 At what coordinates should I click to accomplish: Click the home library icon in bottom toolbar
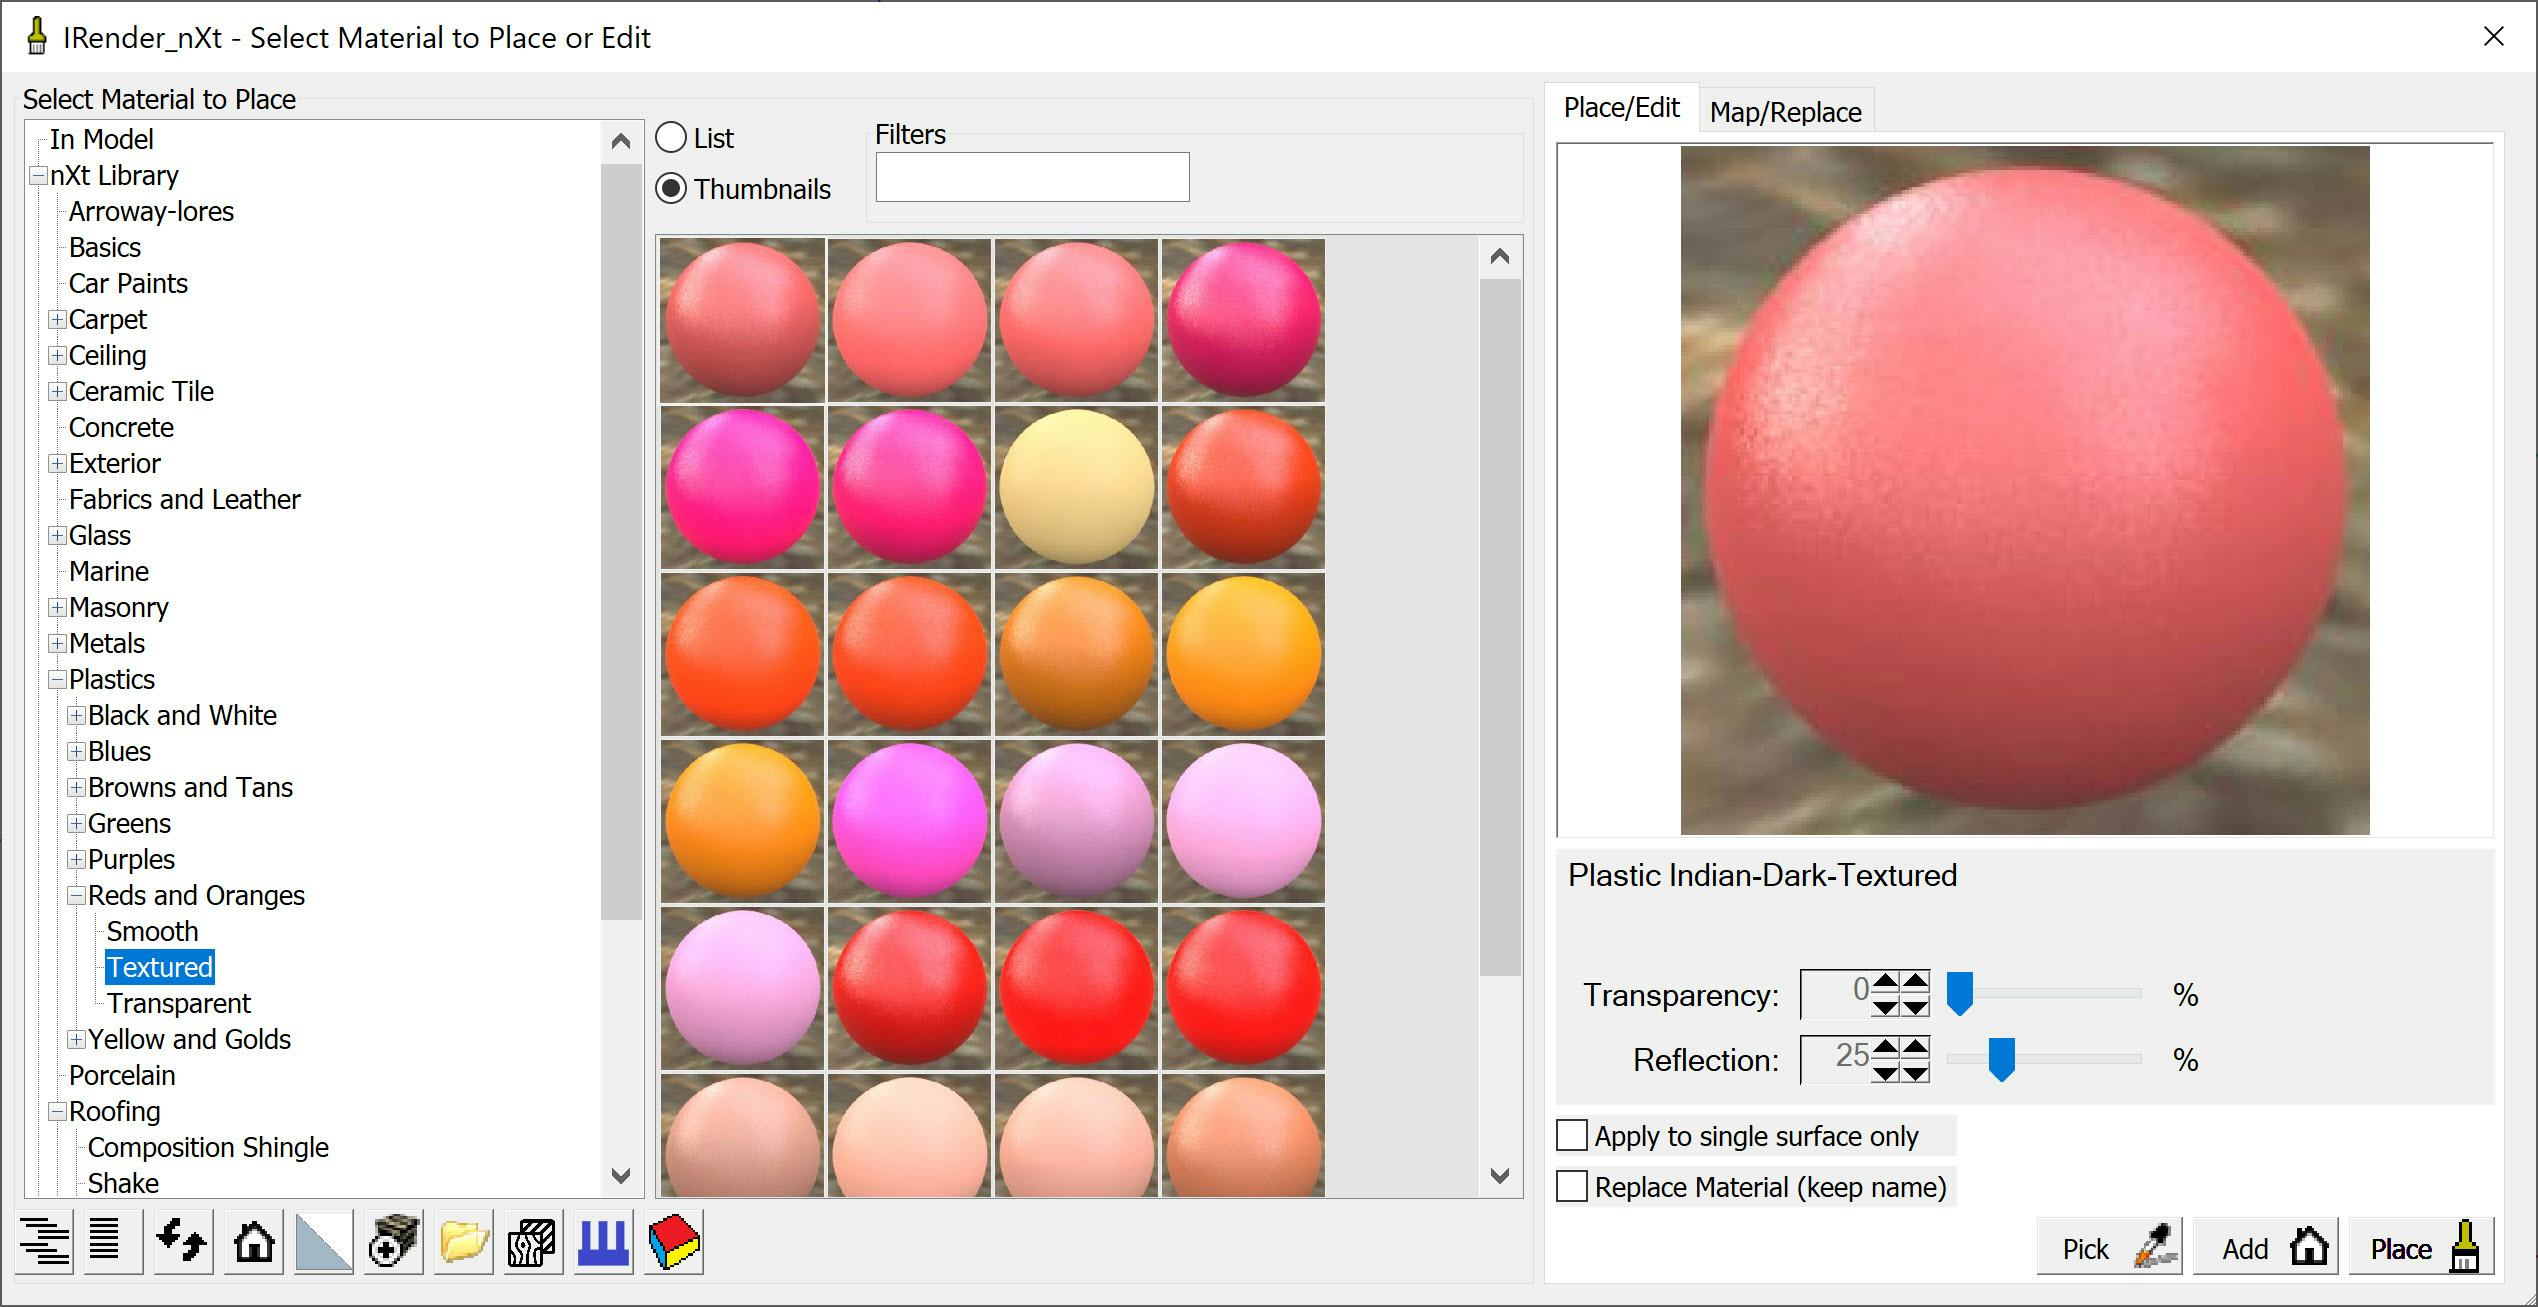pos(253,1243)
